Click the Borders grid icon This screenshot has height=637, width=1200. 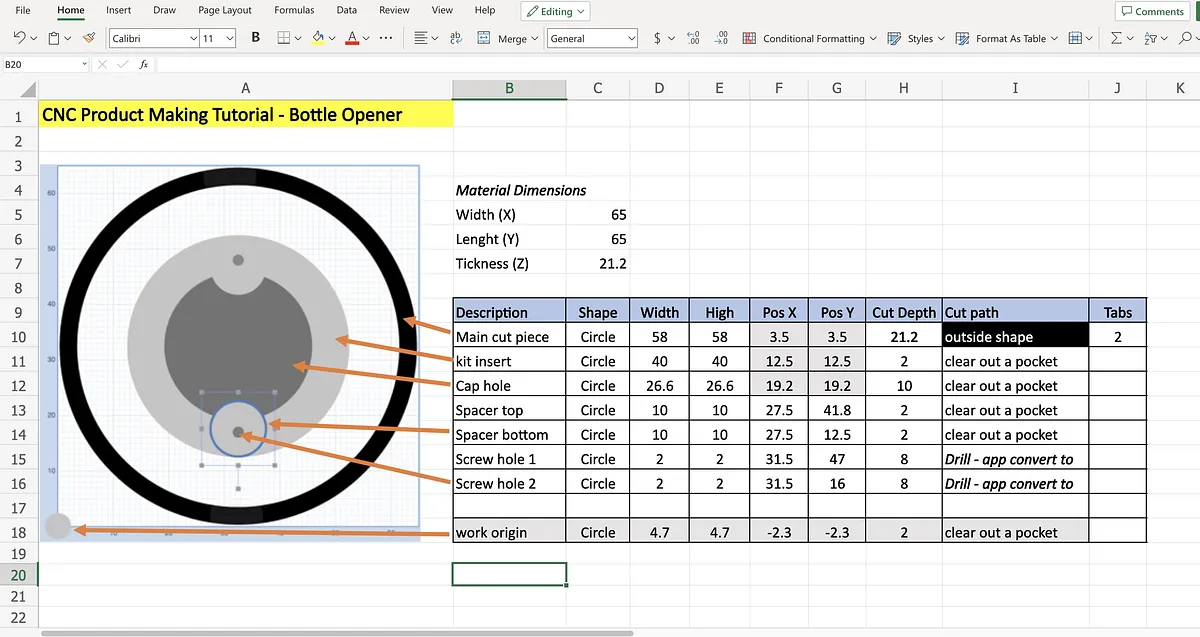(283, 38)
